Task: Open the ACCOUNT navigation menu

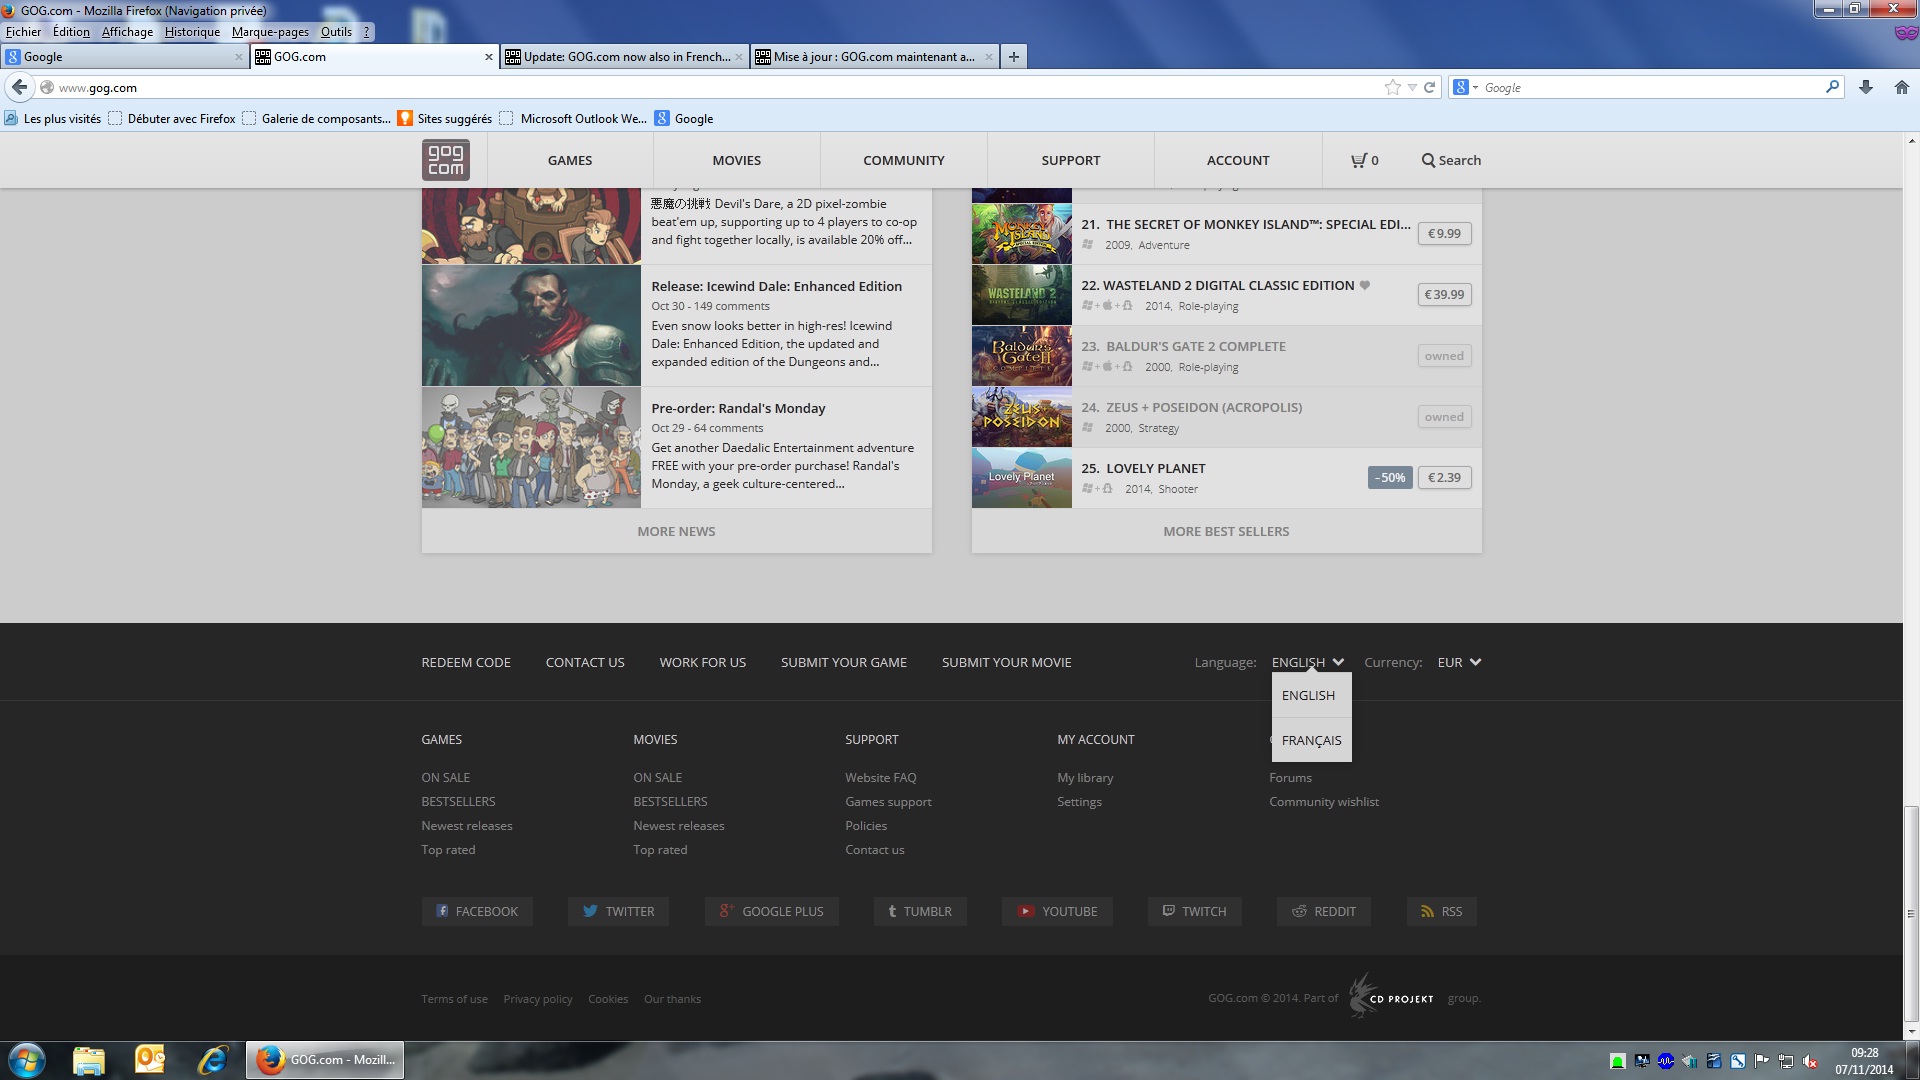Action: tap(1238, 160)
